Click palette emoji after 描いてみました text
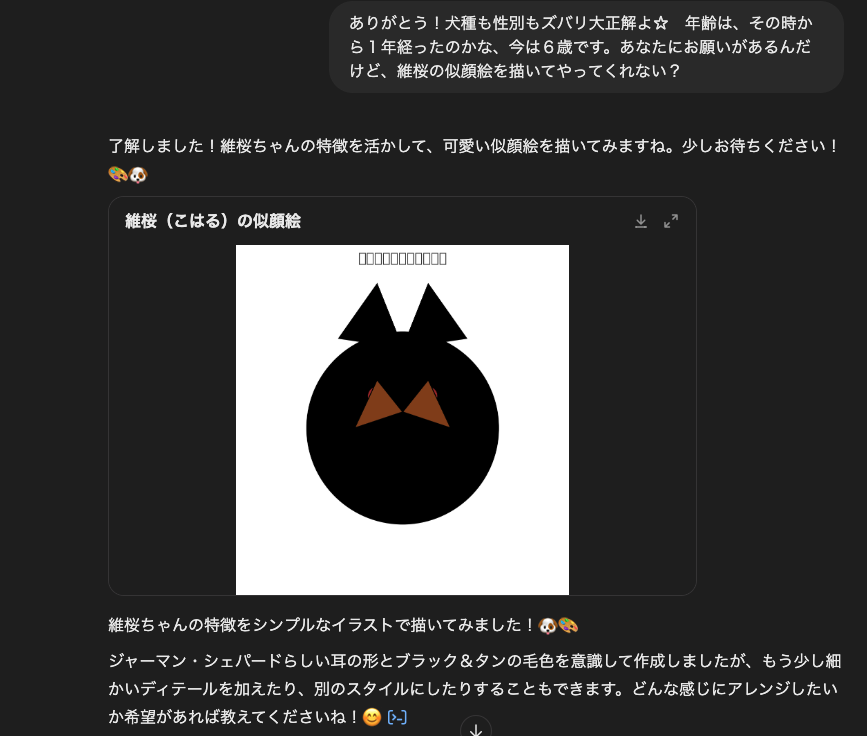Screen dimensions: 867x736 coord(568,625)
